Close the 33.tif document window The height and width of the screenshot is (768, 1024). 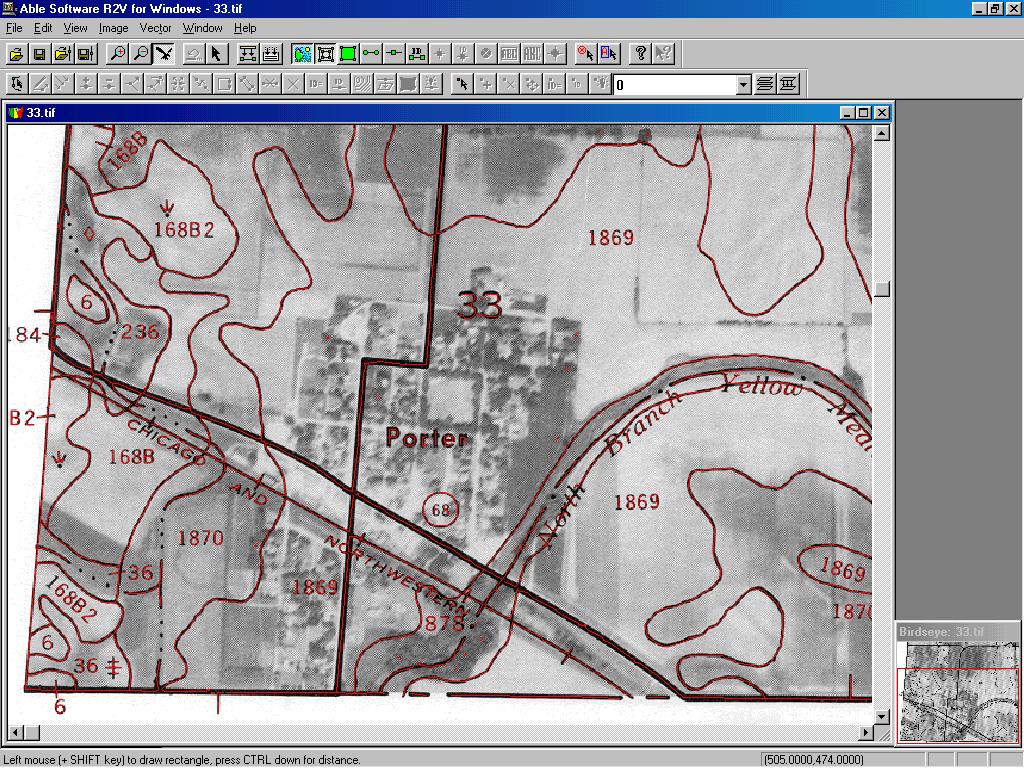882,112
